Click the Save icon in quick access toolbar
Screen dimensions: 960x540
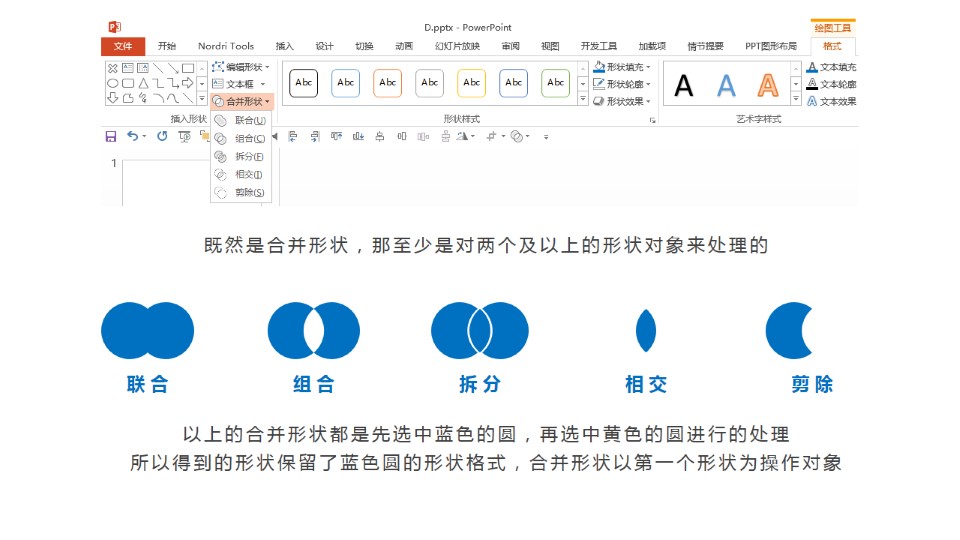[110, 136]
